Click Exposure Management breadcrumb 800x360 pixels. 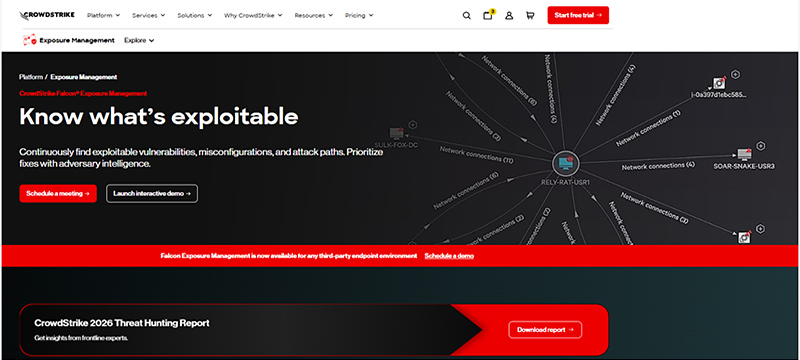point(84,77)
